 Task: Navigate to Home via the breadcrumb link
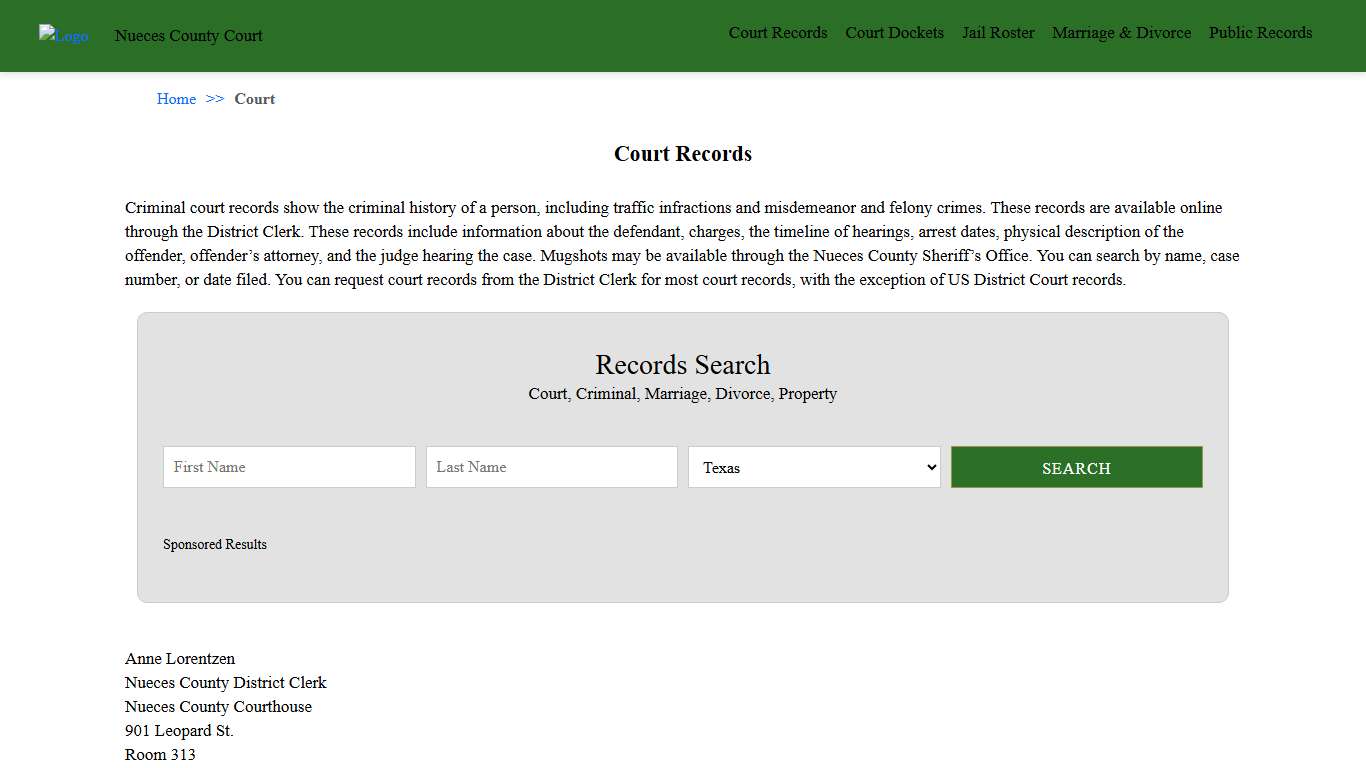point(176,98)
